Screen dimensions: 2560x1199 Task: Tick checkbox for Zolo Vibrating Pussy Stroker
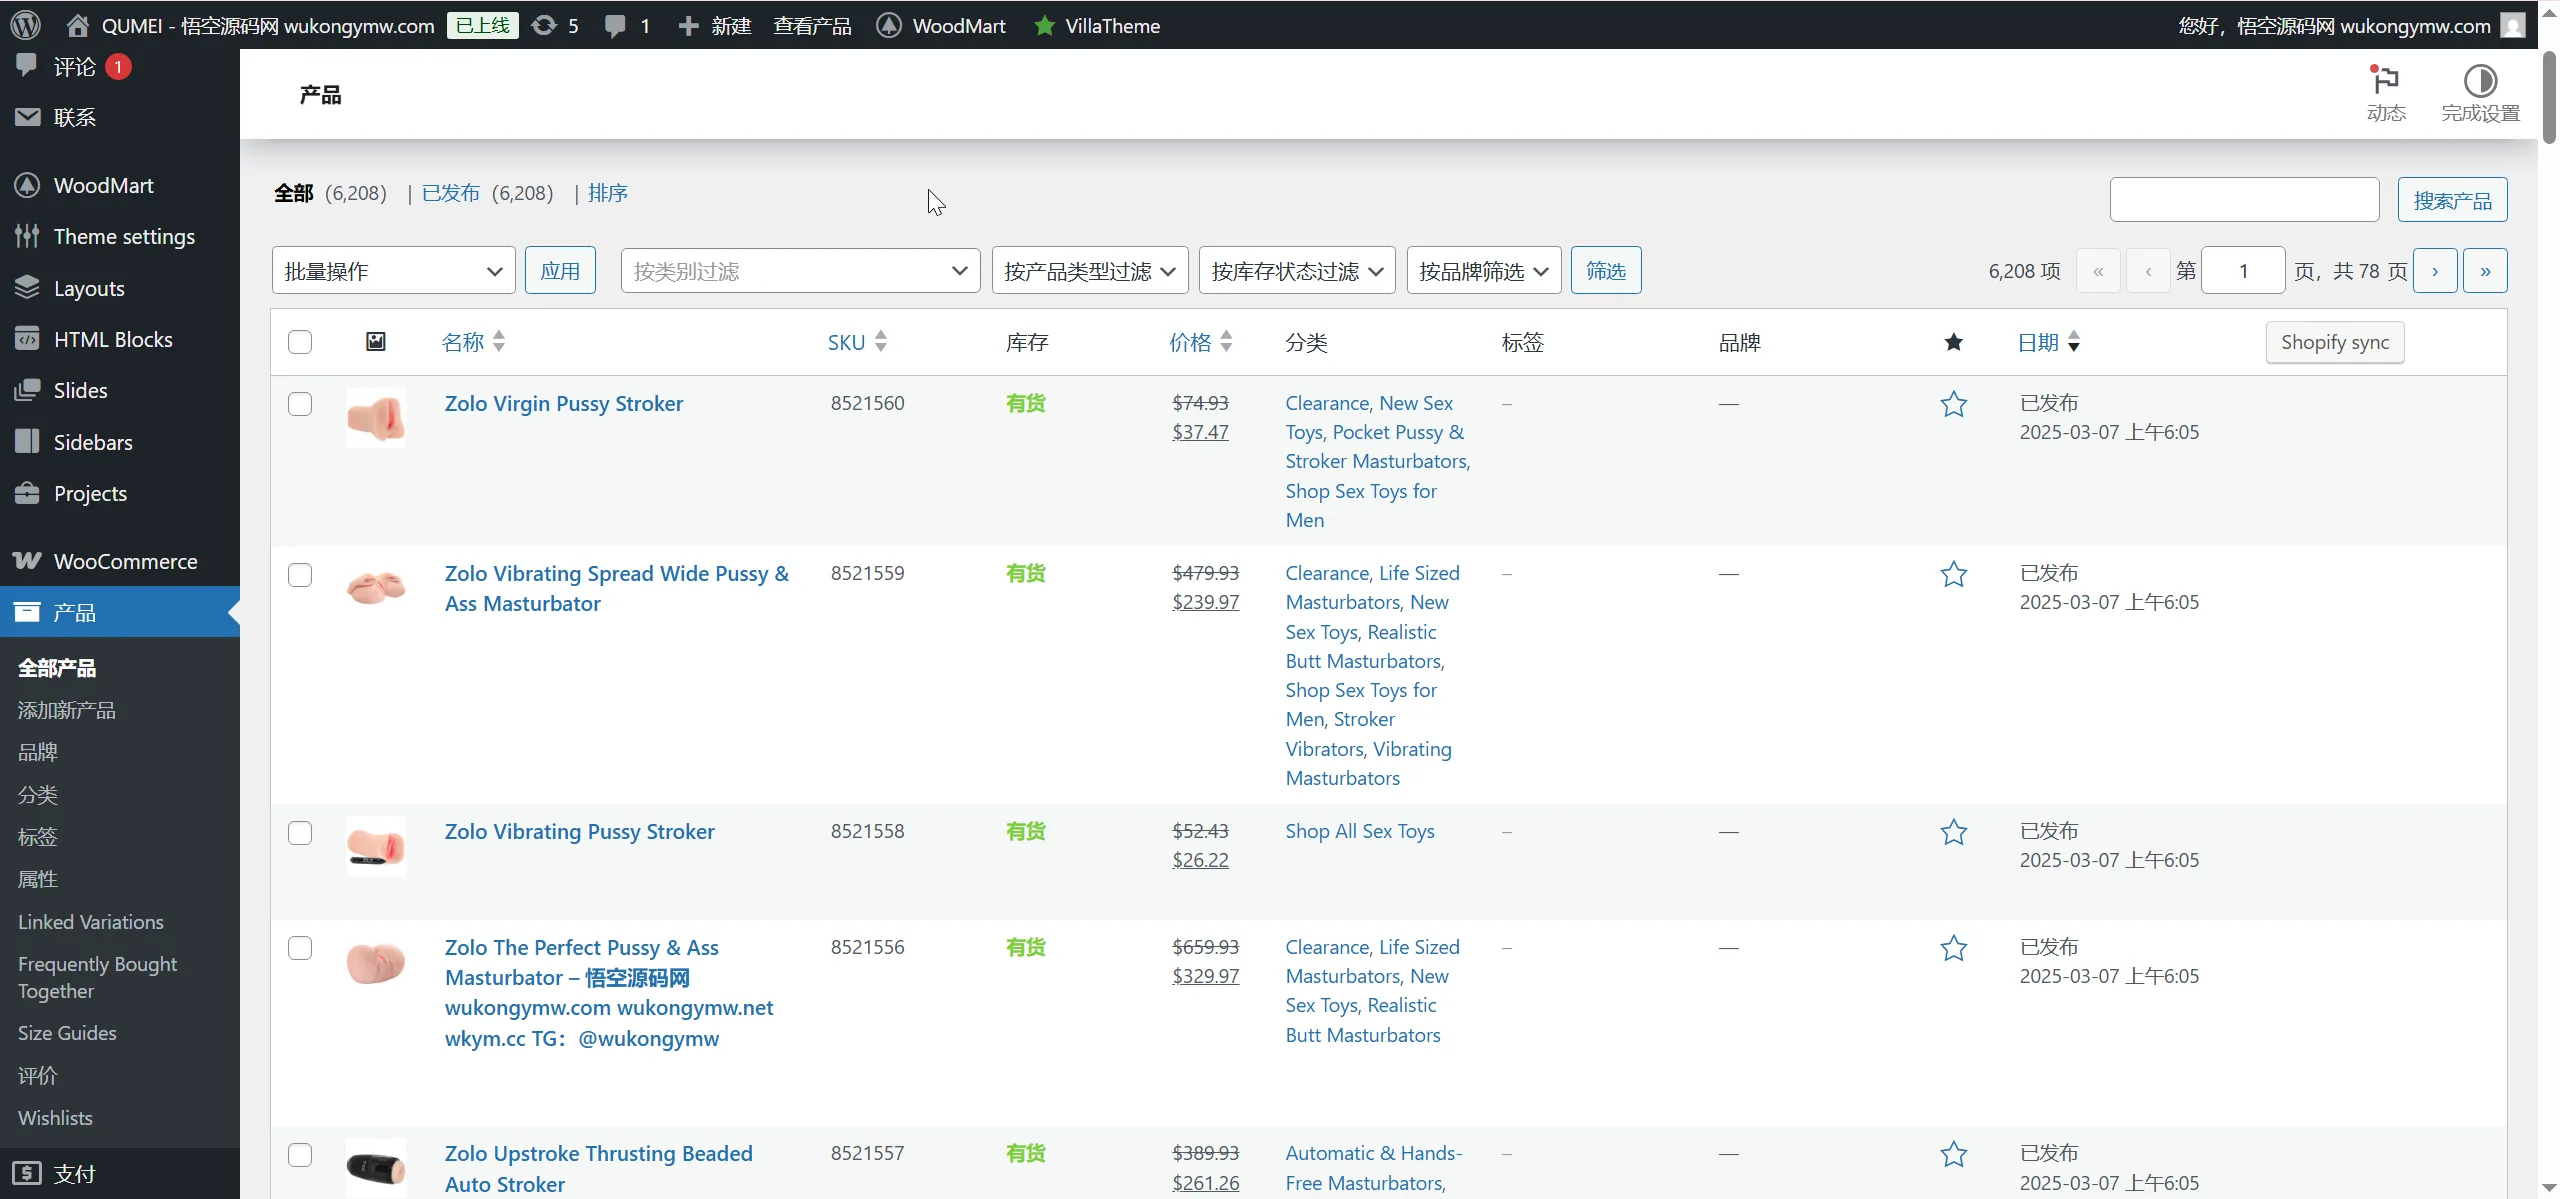coord(300,833)
